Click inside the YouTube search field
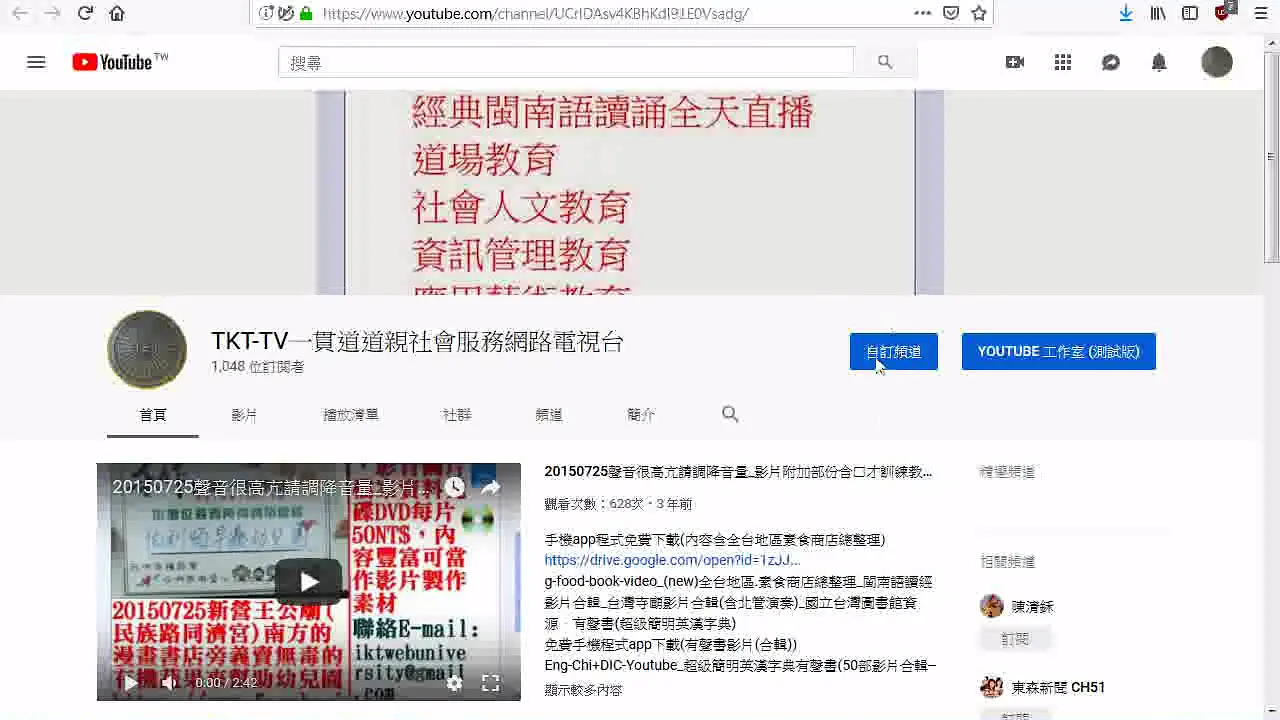This screenshot has height=720, width=1280. 566,62
